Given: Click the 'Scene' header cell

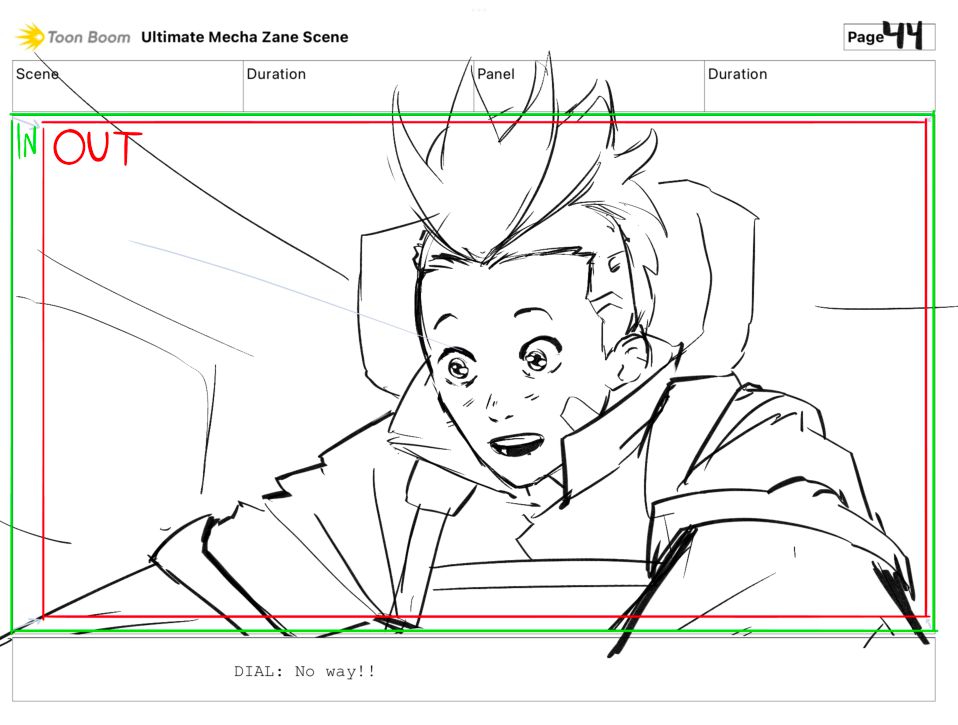Looking at the screenshot, I should click(x=128, y=86).
